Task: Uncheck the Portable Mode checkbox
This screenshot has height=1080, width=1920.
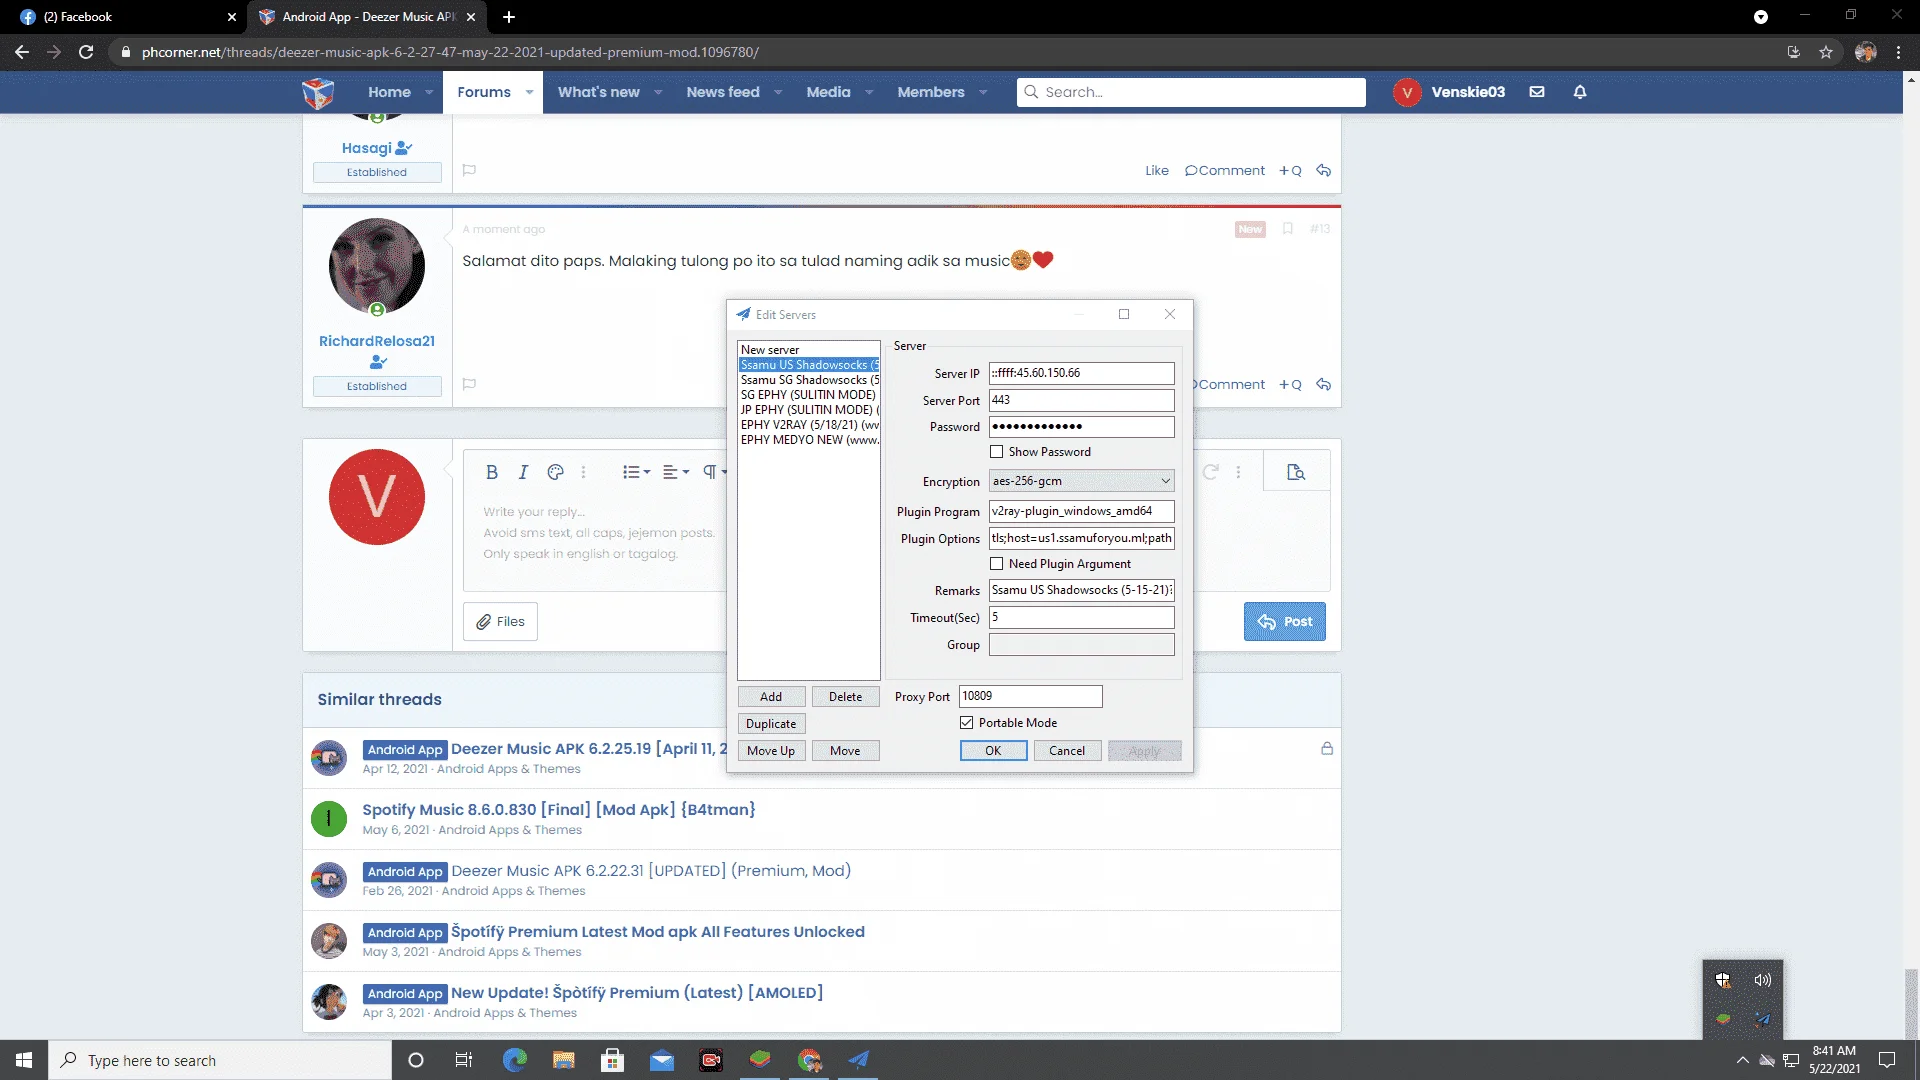Action: coord(966,723)
